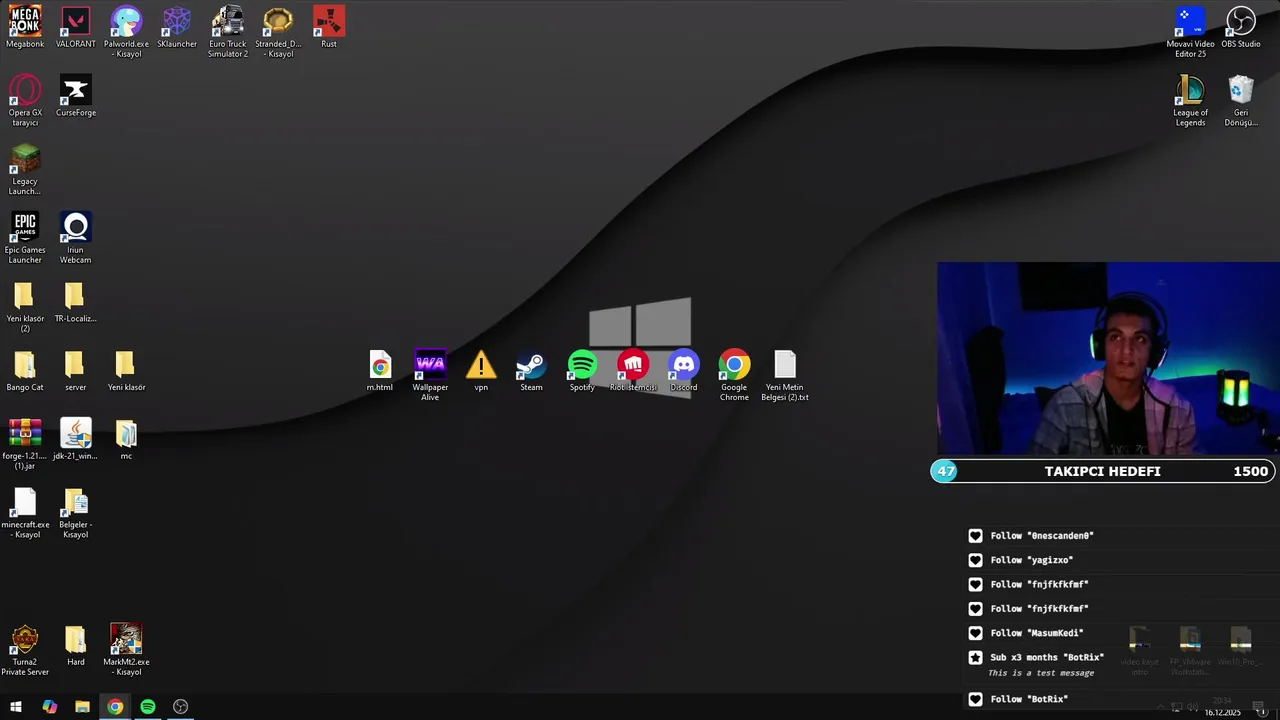Select the Epic Games Launcher icon

[x=25, y=238]
